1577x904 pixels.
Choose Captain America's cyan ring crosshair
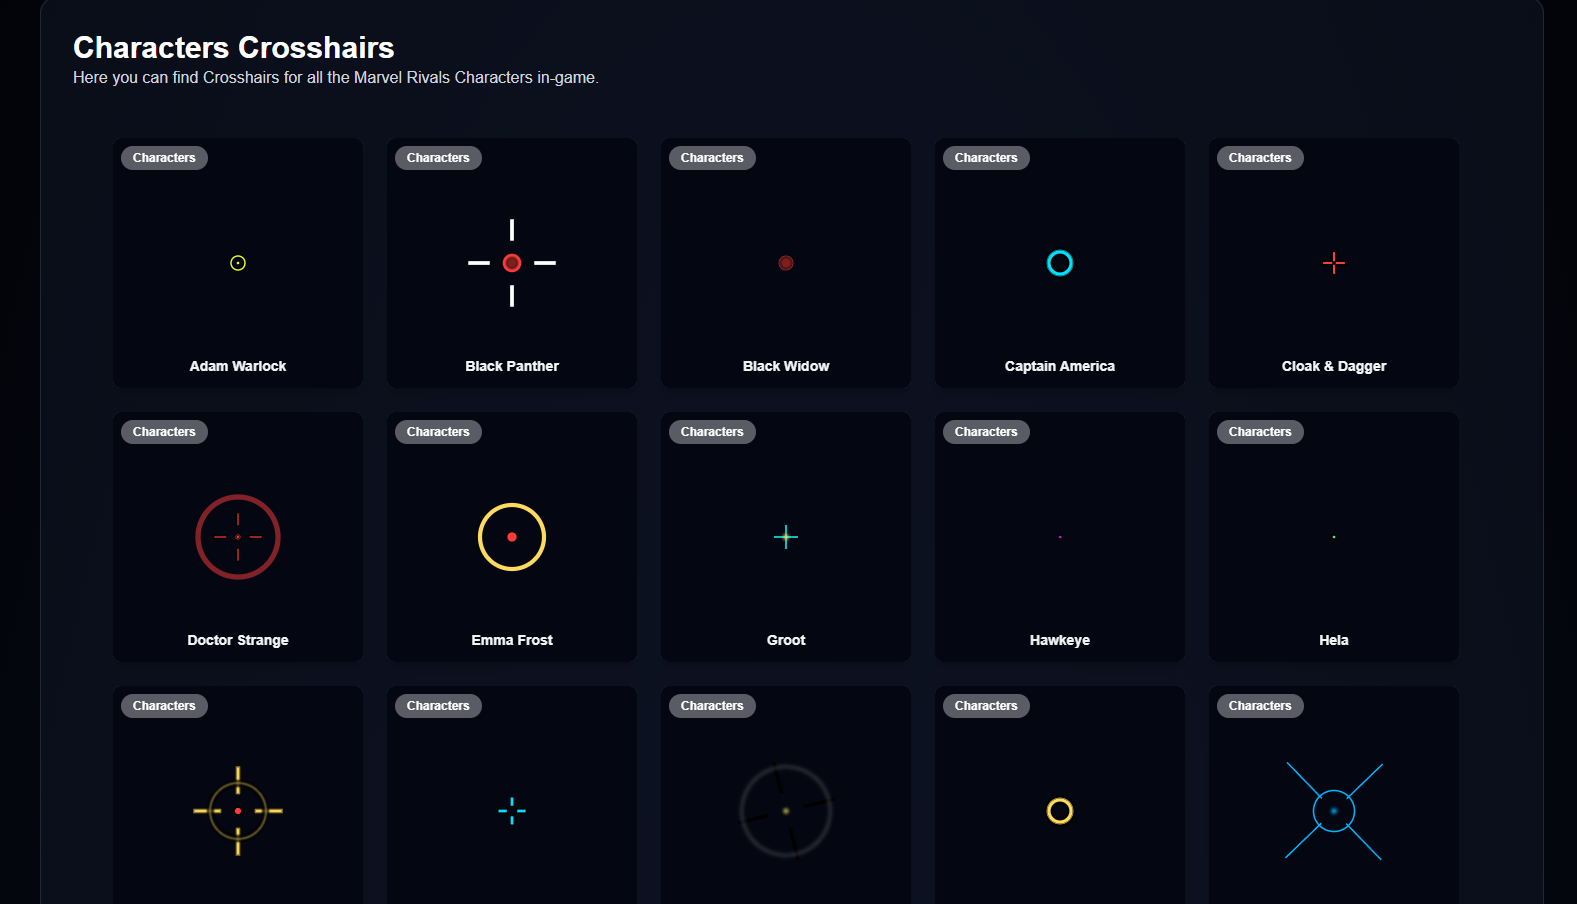[1060, 263]
